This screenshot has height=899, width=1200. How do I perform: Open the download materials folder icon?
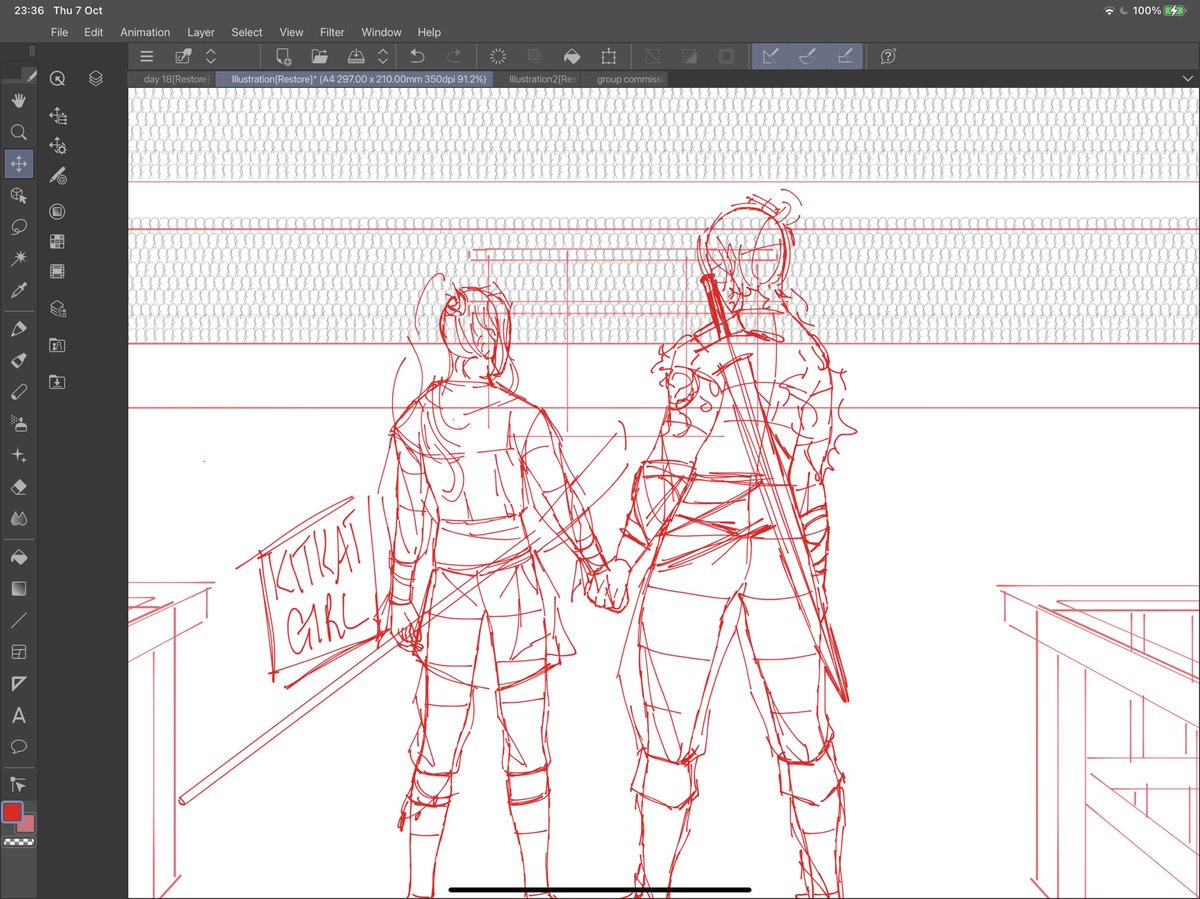57,382
